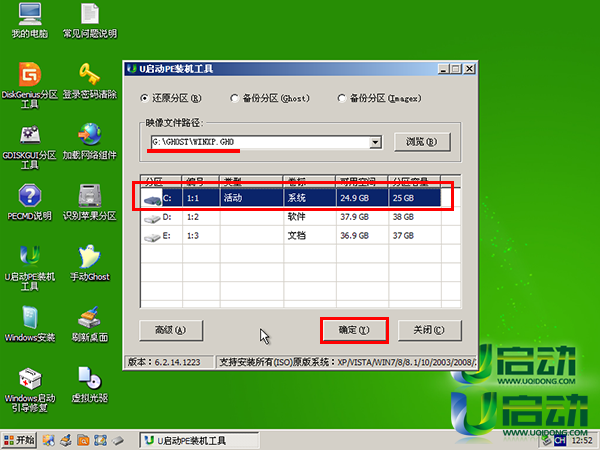The height and width of the screenshot is (450, 600).
Task: Click 关闭(C) close button
Action: 429,330
